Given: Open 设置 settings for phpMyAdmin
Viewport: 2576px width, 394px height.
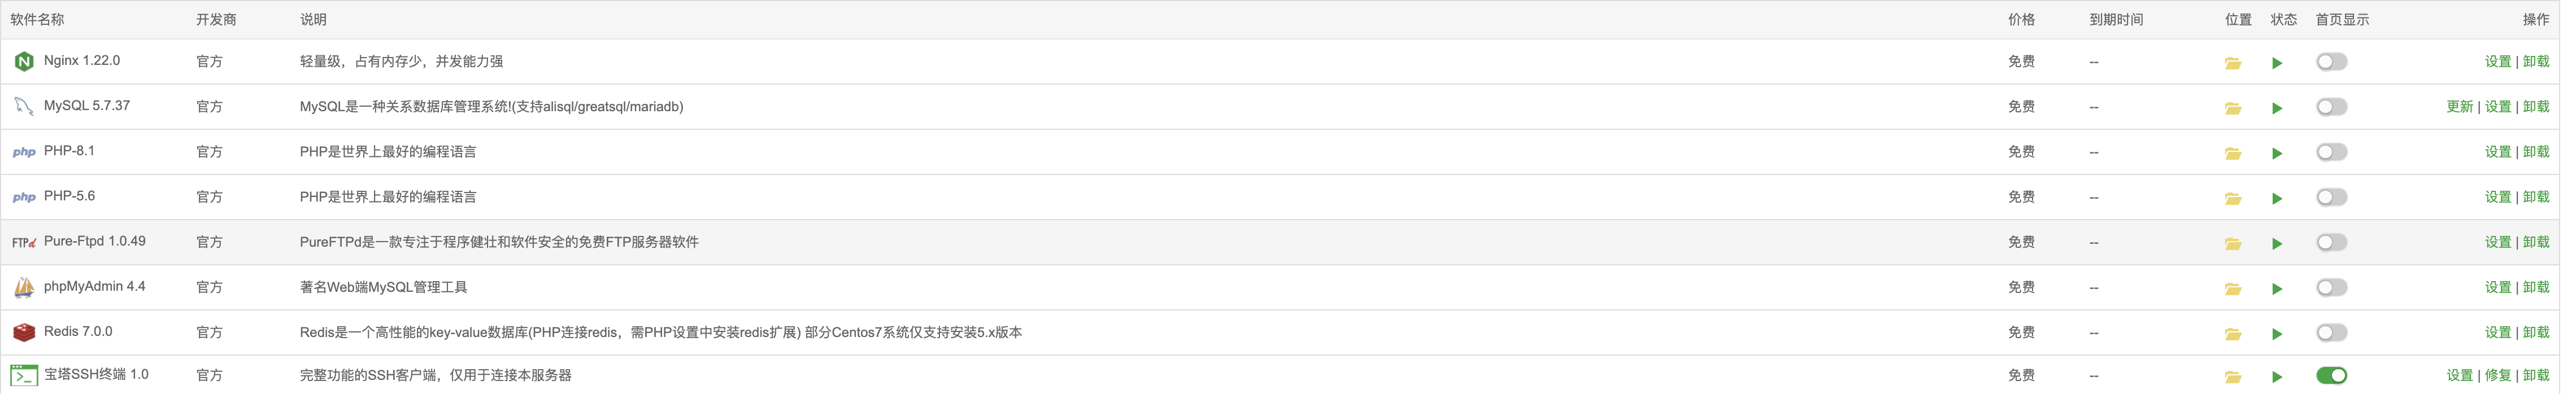Looking at the screenshot, I should pyautogui.click(x=2497, y=288).
